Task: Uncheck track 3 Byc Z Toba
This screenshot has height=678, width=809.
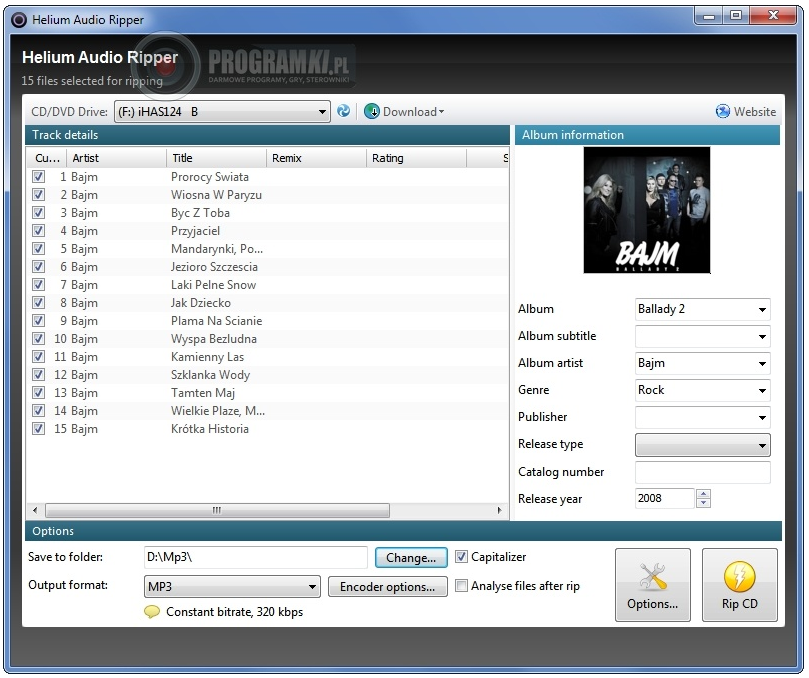Action: (x=38, y=213)
